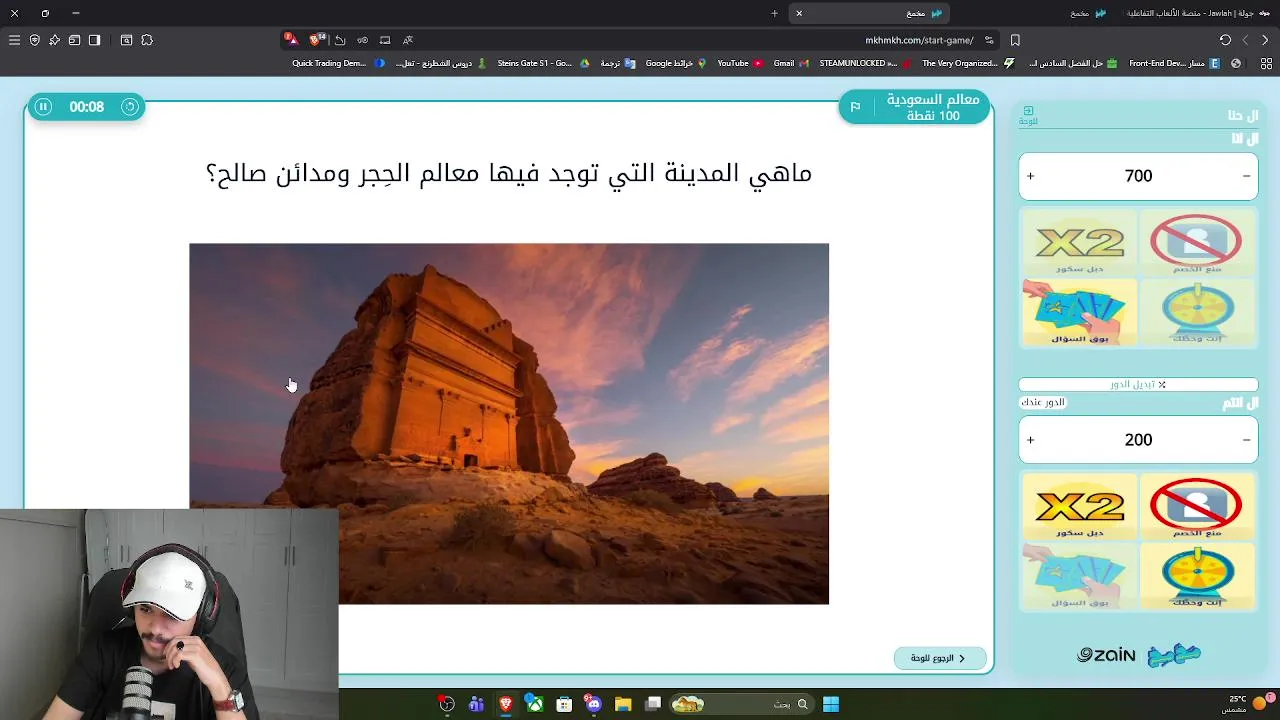The height and width of the screenshot is (720, 1280).
Task: Open Brave Shields lion icon
Action: coord(317,40)
